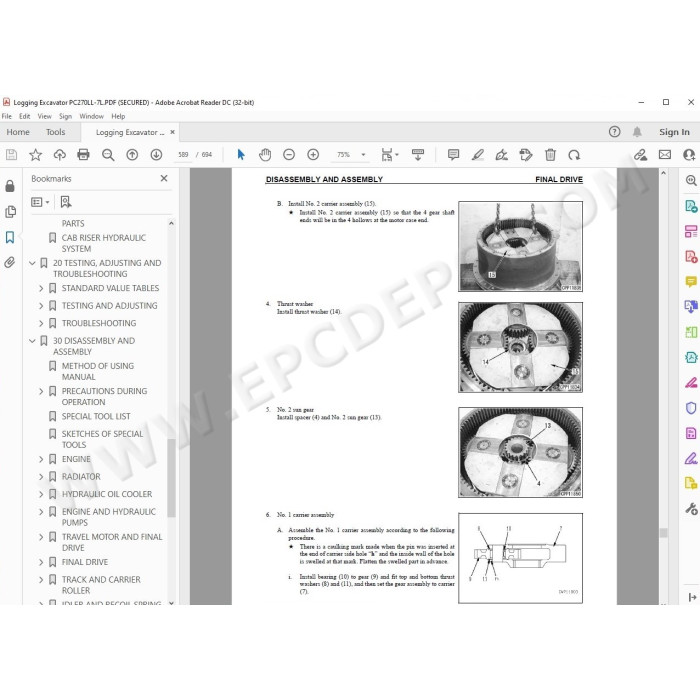700x700 pixels.
Task: Send file by email envelope icon
Action: [665, 155]
